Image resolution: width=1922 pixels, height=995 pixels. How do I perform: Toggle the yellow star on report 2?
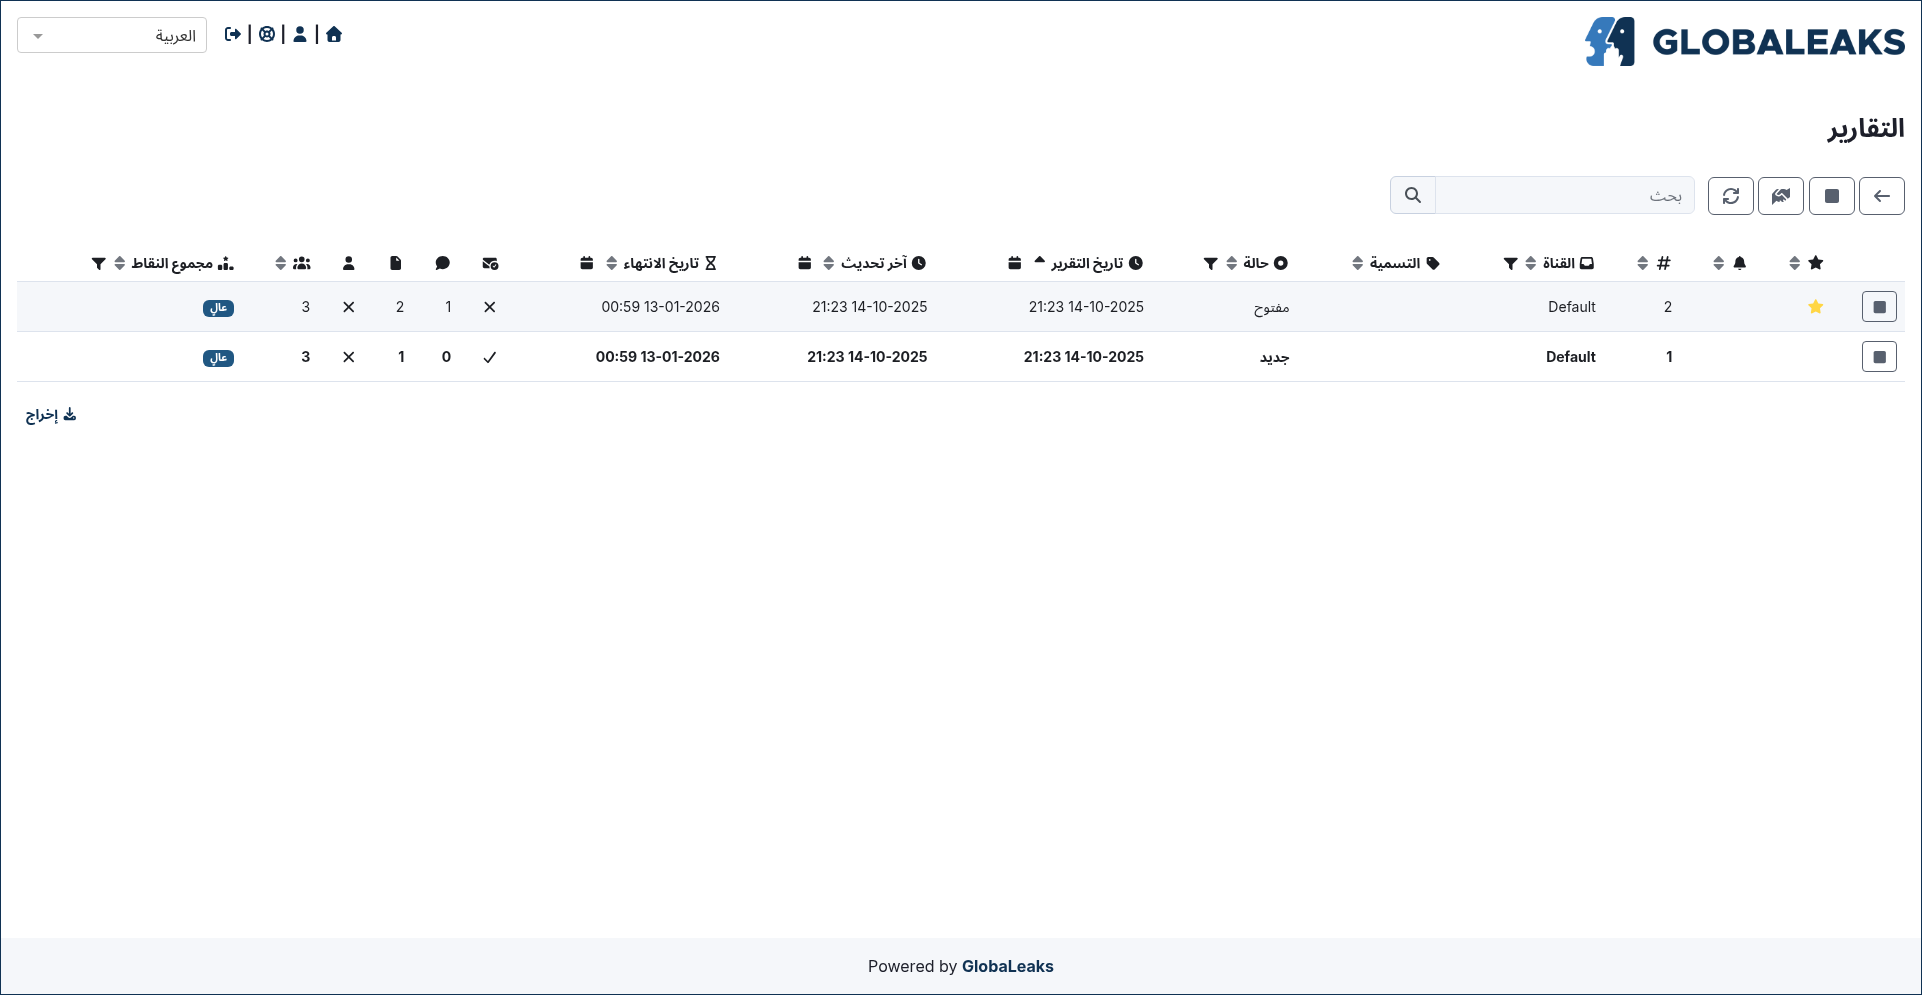click(1816, 307)
